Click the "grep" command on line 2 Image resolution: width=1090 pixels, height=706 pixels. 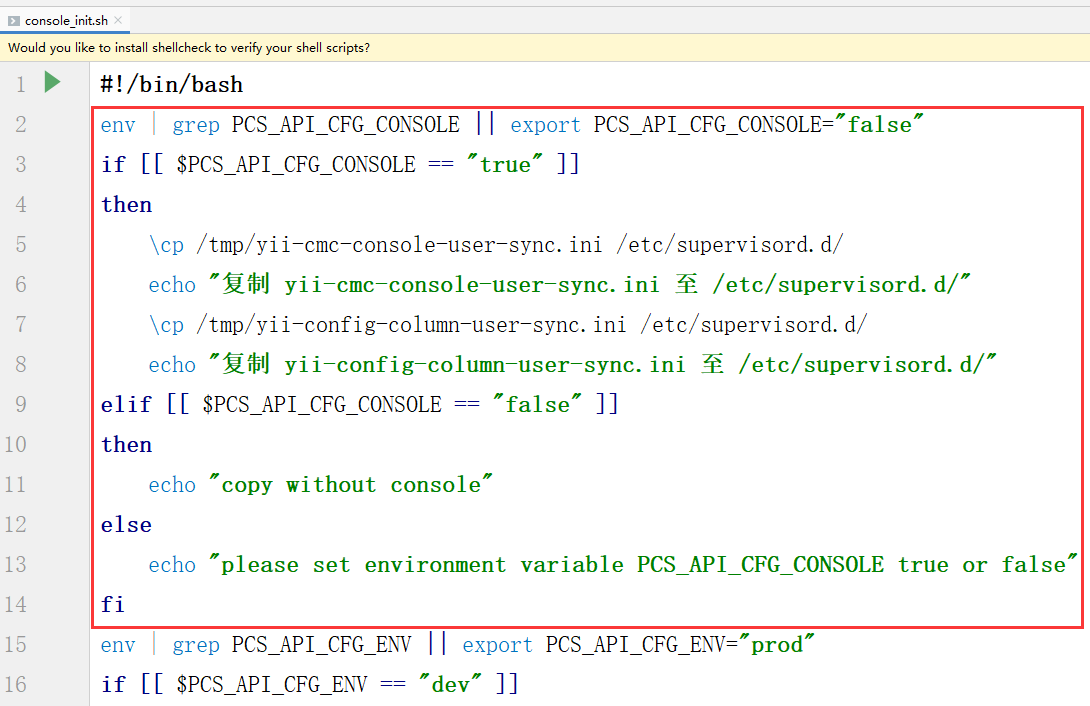click(196, 125)
